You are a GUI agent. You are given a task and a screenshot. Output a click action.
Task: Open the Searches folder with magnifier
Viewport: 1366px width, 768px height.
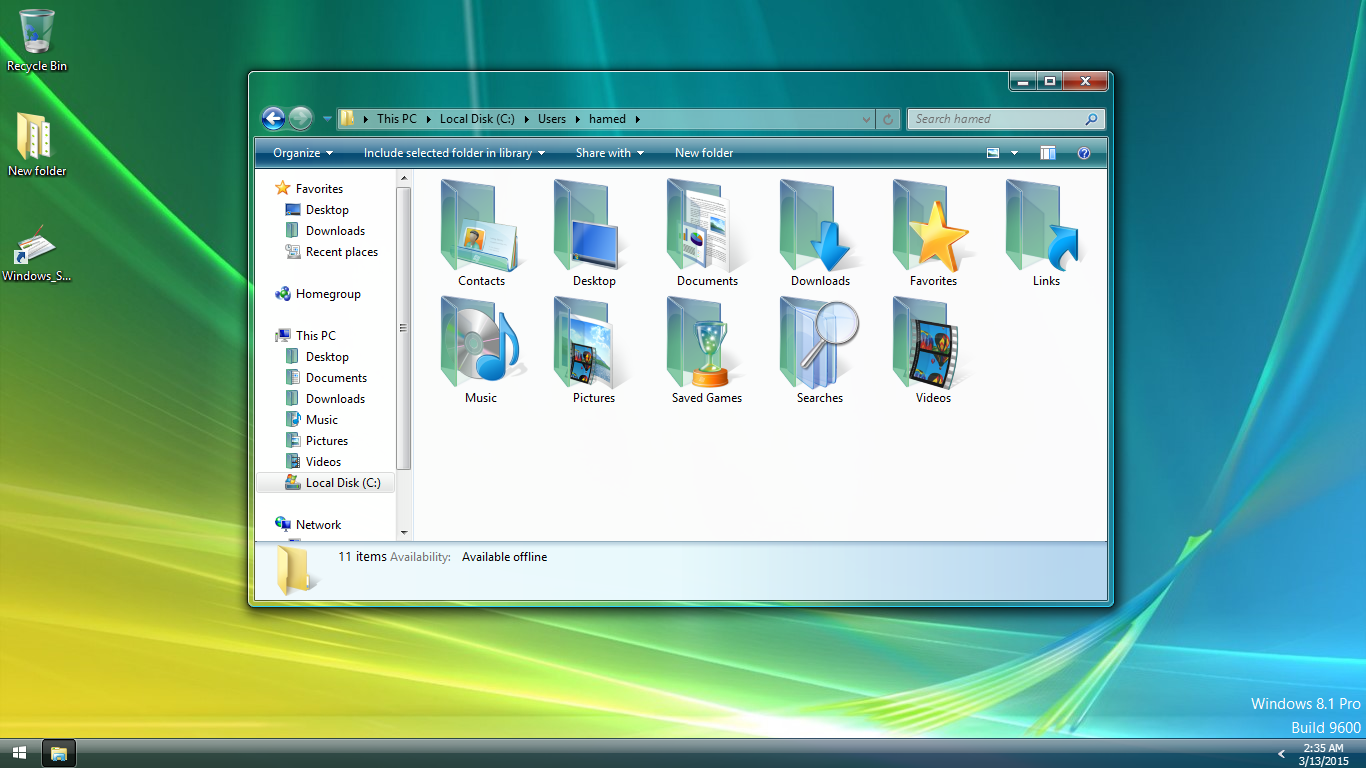(820, 349)
